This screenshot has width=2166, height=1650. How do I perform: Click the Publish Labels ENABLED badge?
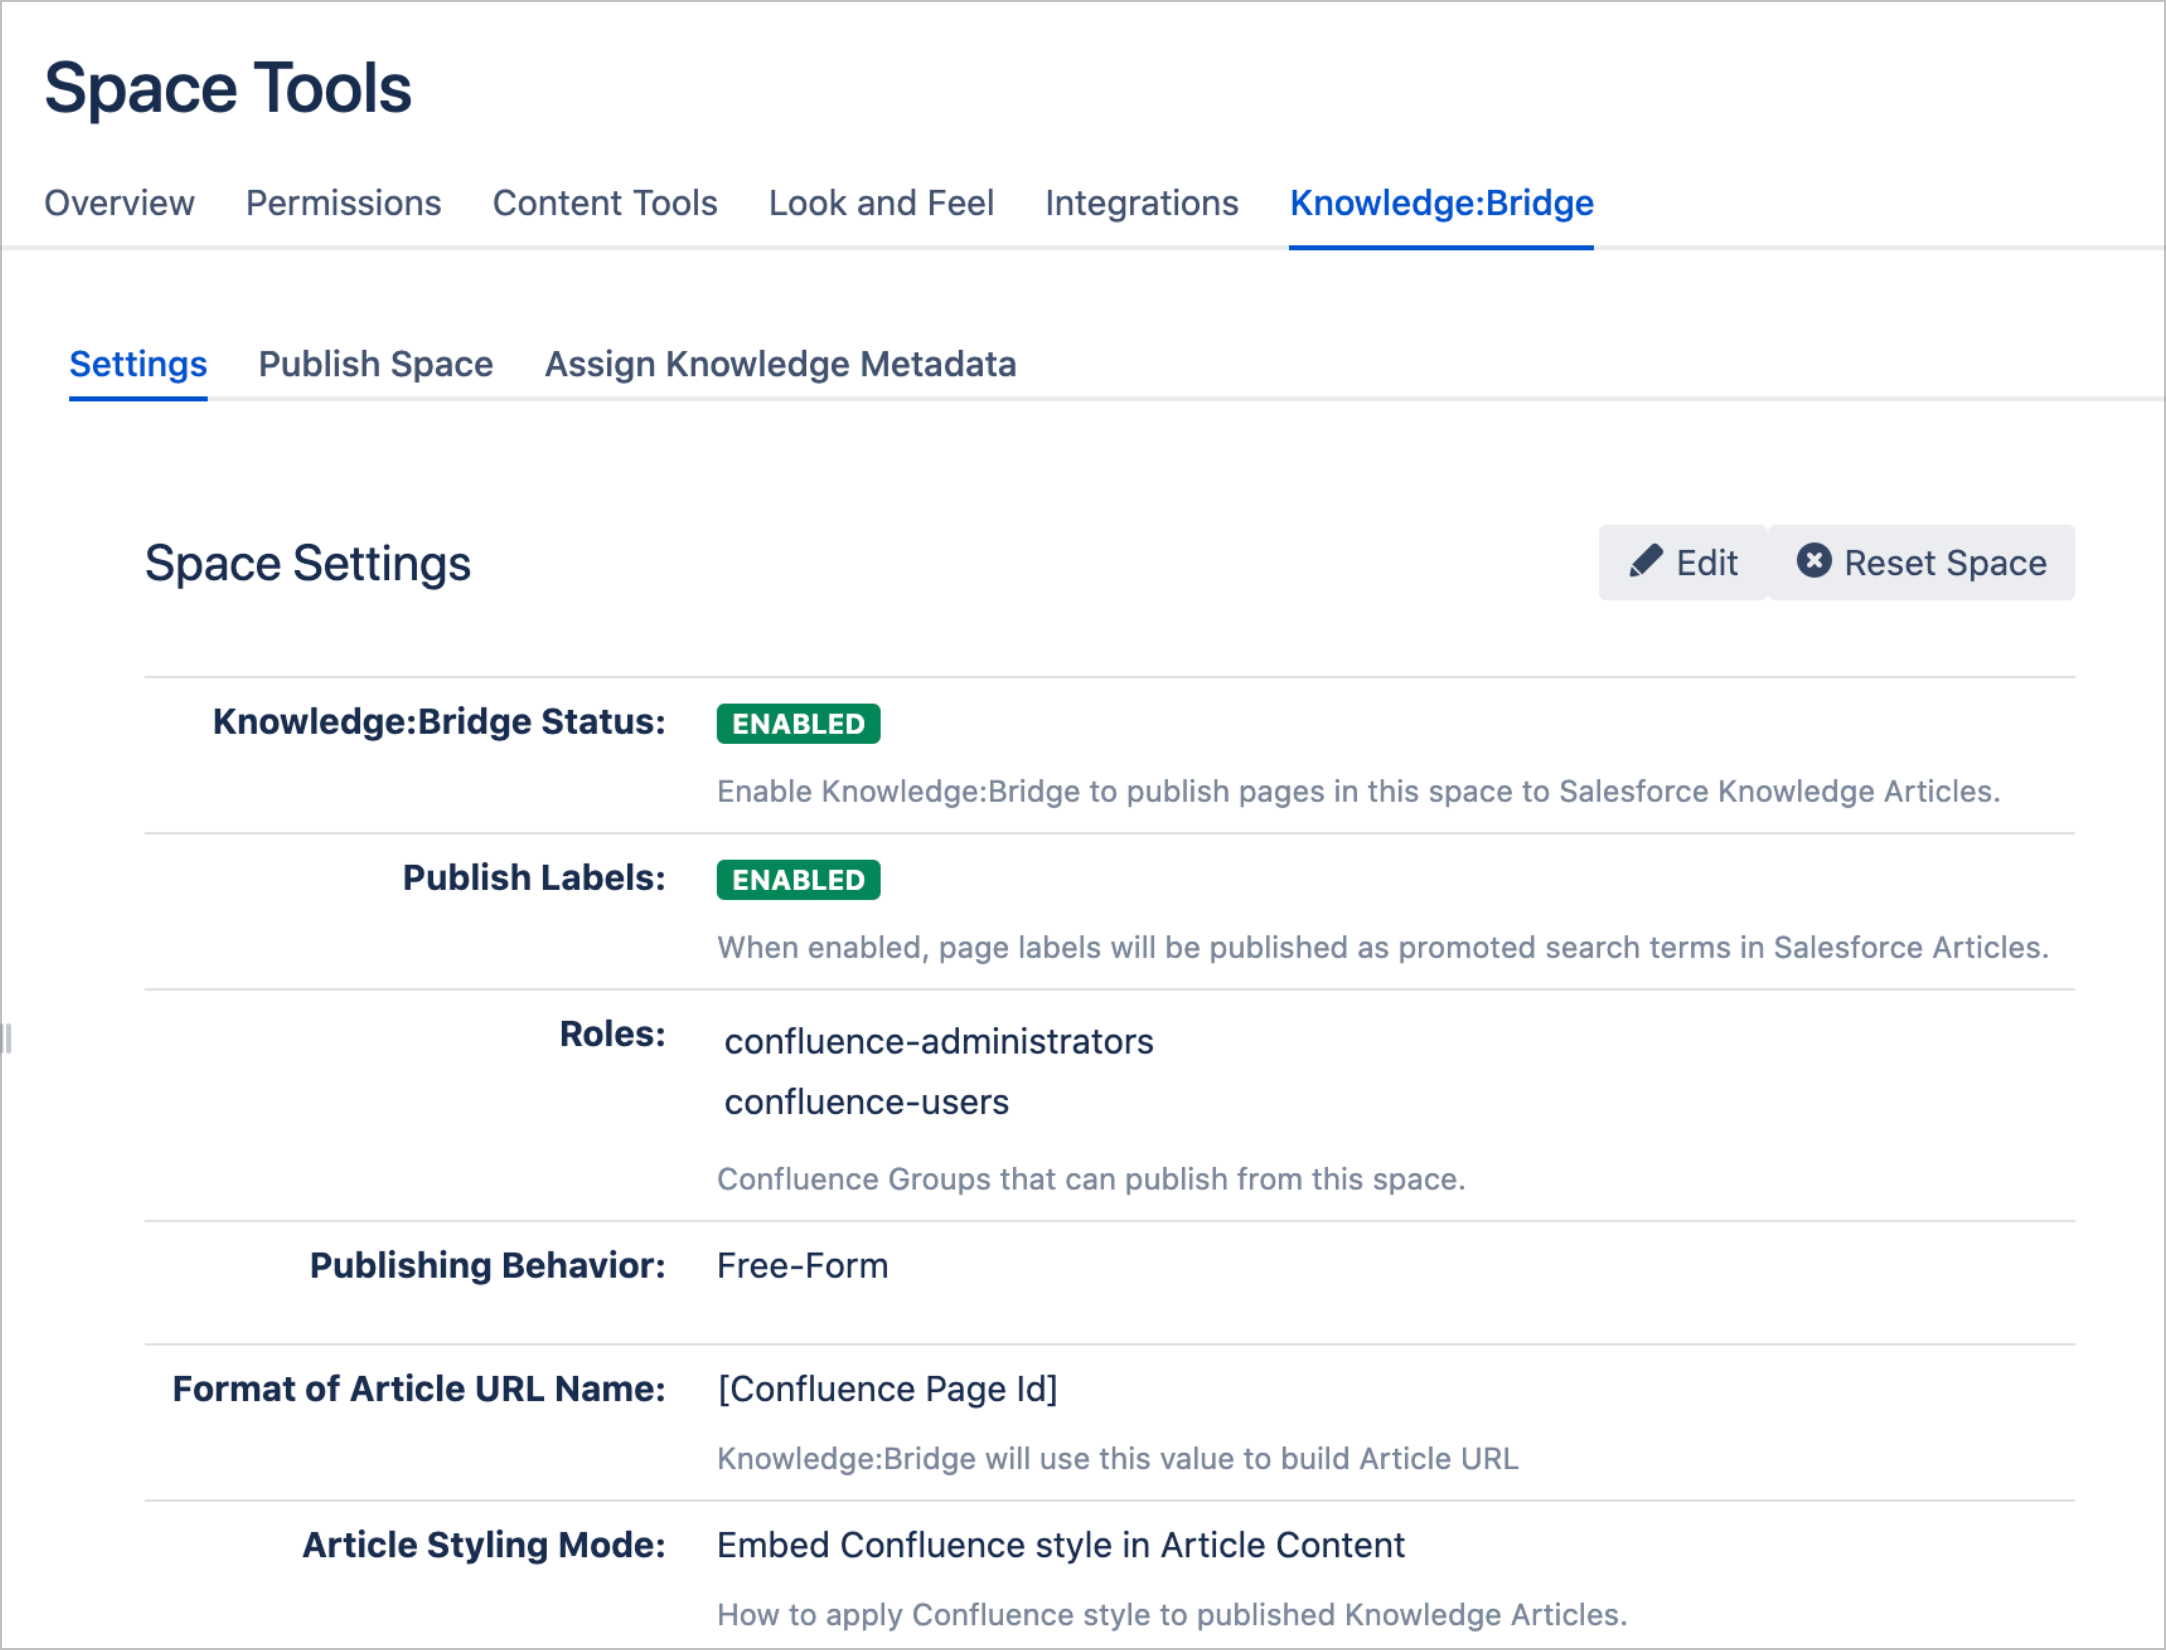pos(798,880)
